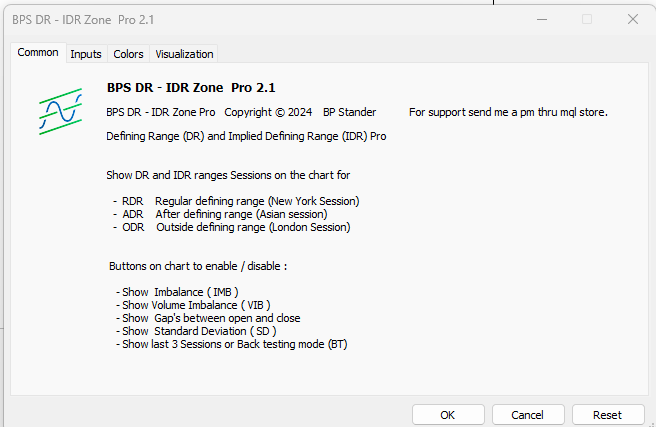Click the RDR Regular defining range line
The height and width of the screenshot is (427, 656).
(x=236, y=201)
